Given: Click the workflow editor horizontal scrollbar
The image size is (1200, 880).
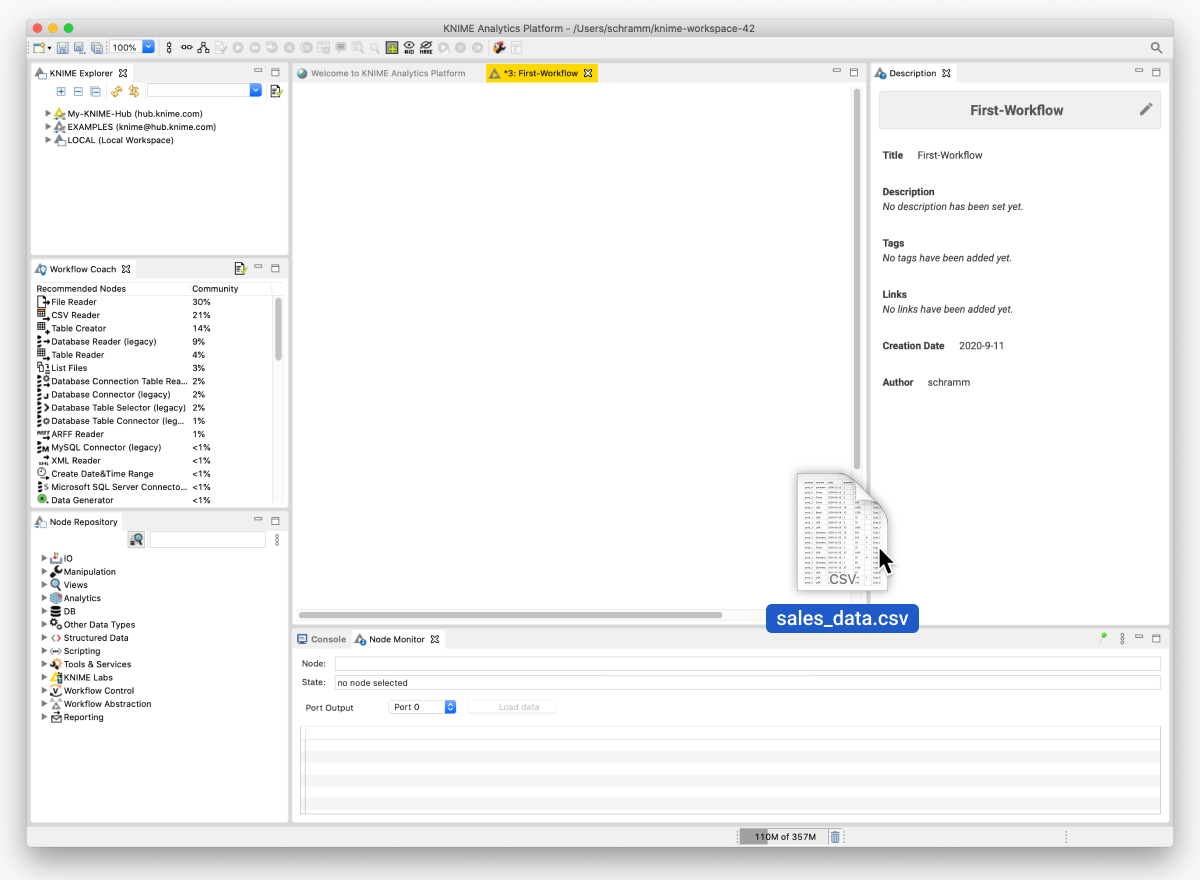Looking at the screenshot, I should coord(510,615).
